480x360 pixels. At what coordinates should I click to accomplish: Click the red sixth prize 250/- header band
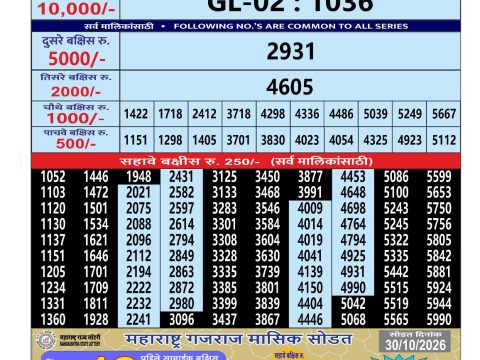246,161
